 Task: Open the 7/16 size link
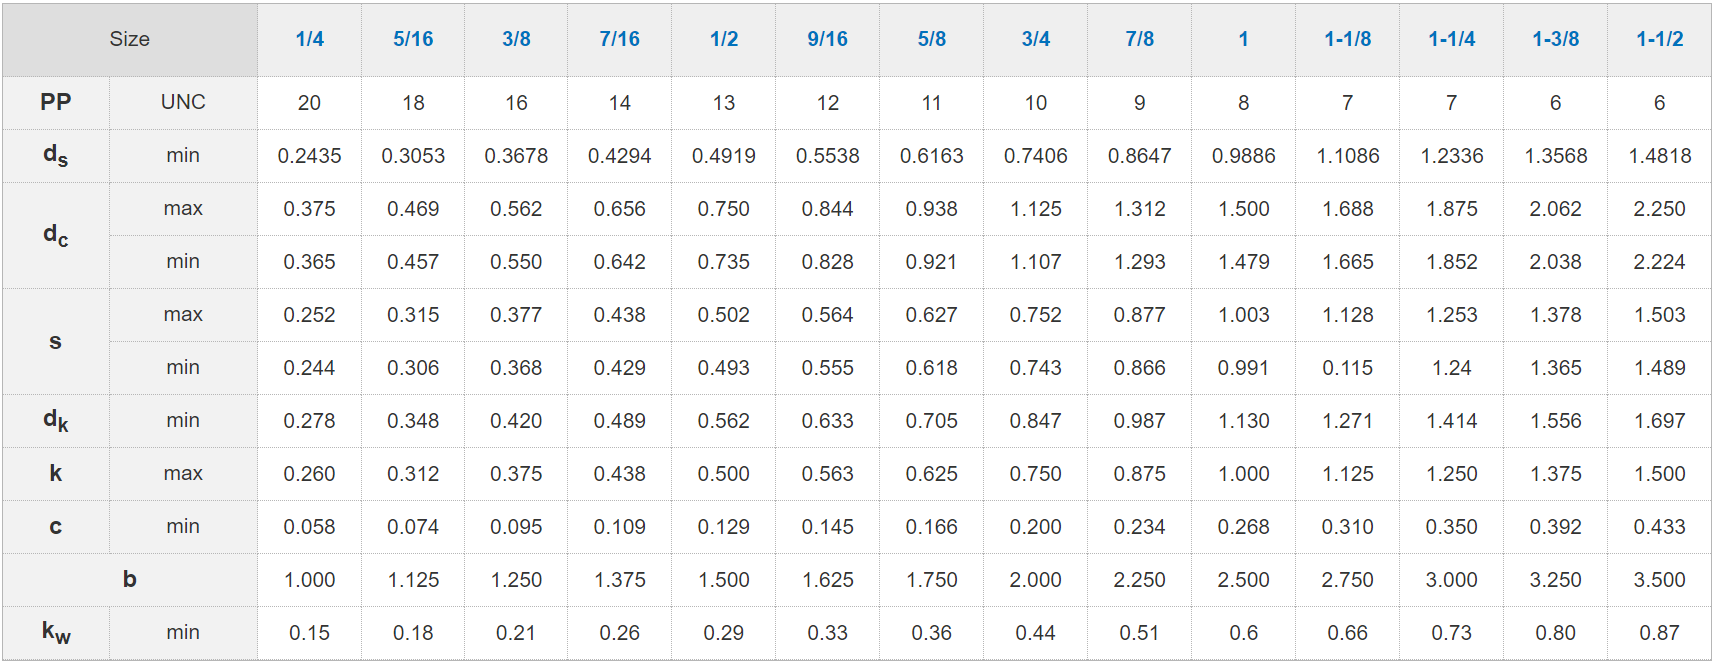click(619, 39)
